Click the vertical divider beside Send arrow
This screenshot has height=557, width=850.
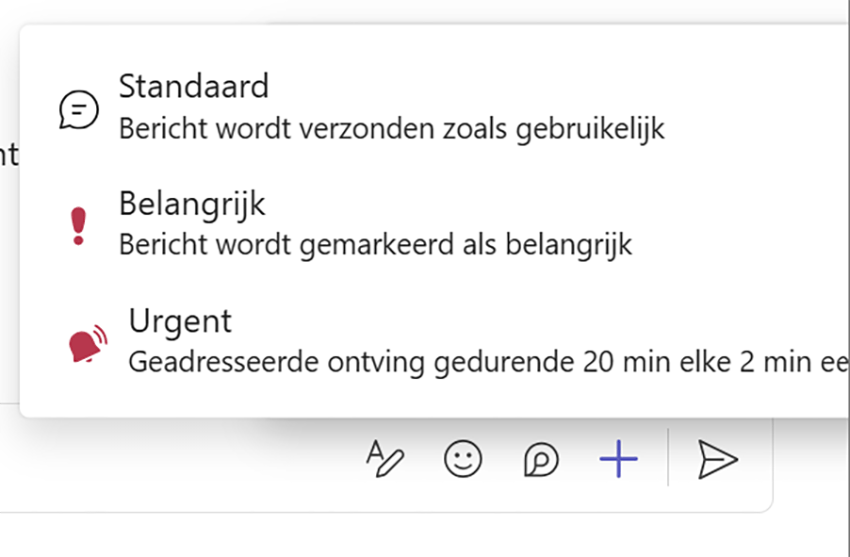pos(668,459)
